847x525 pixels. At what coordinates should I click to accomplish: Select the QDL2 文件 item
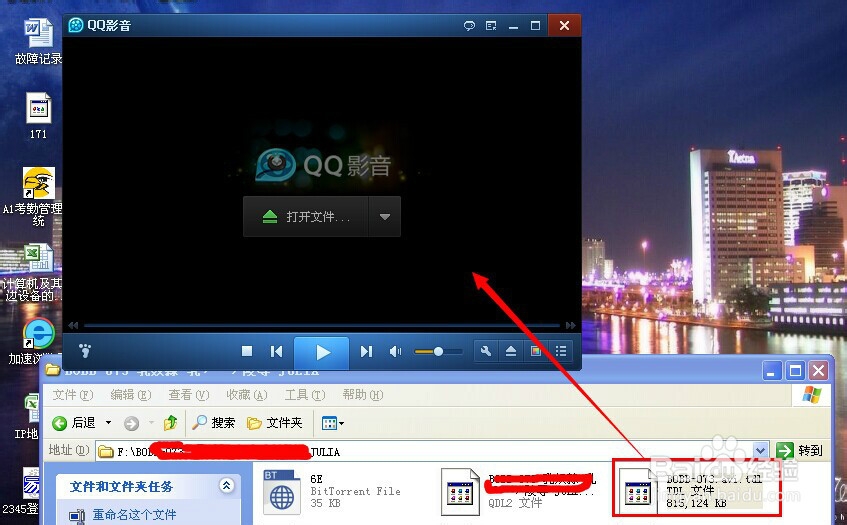tap(519, 492)
